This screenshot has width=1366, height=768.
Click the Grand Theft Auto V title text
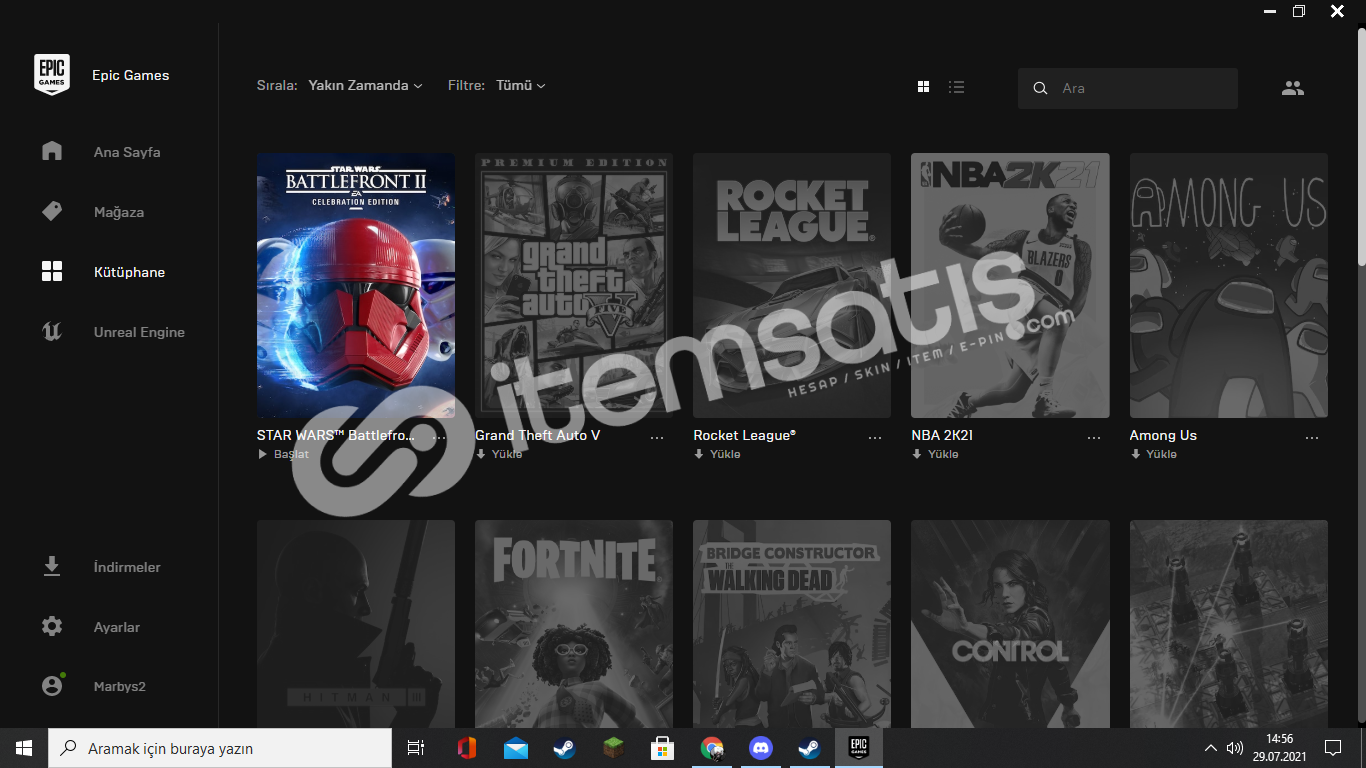pyautogui.click(x=538, y=435)
